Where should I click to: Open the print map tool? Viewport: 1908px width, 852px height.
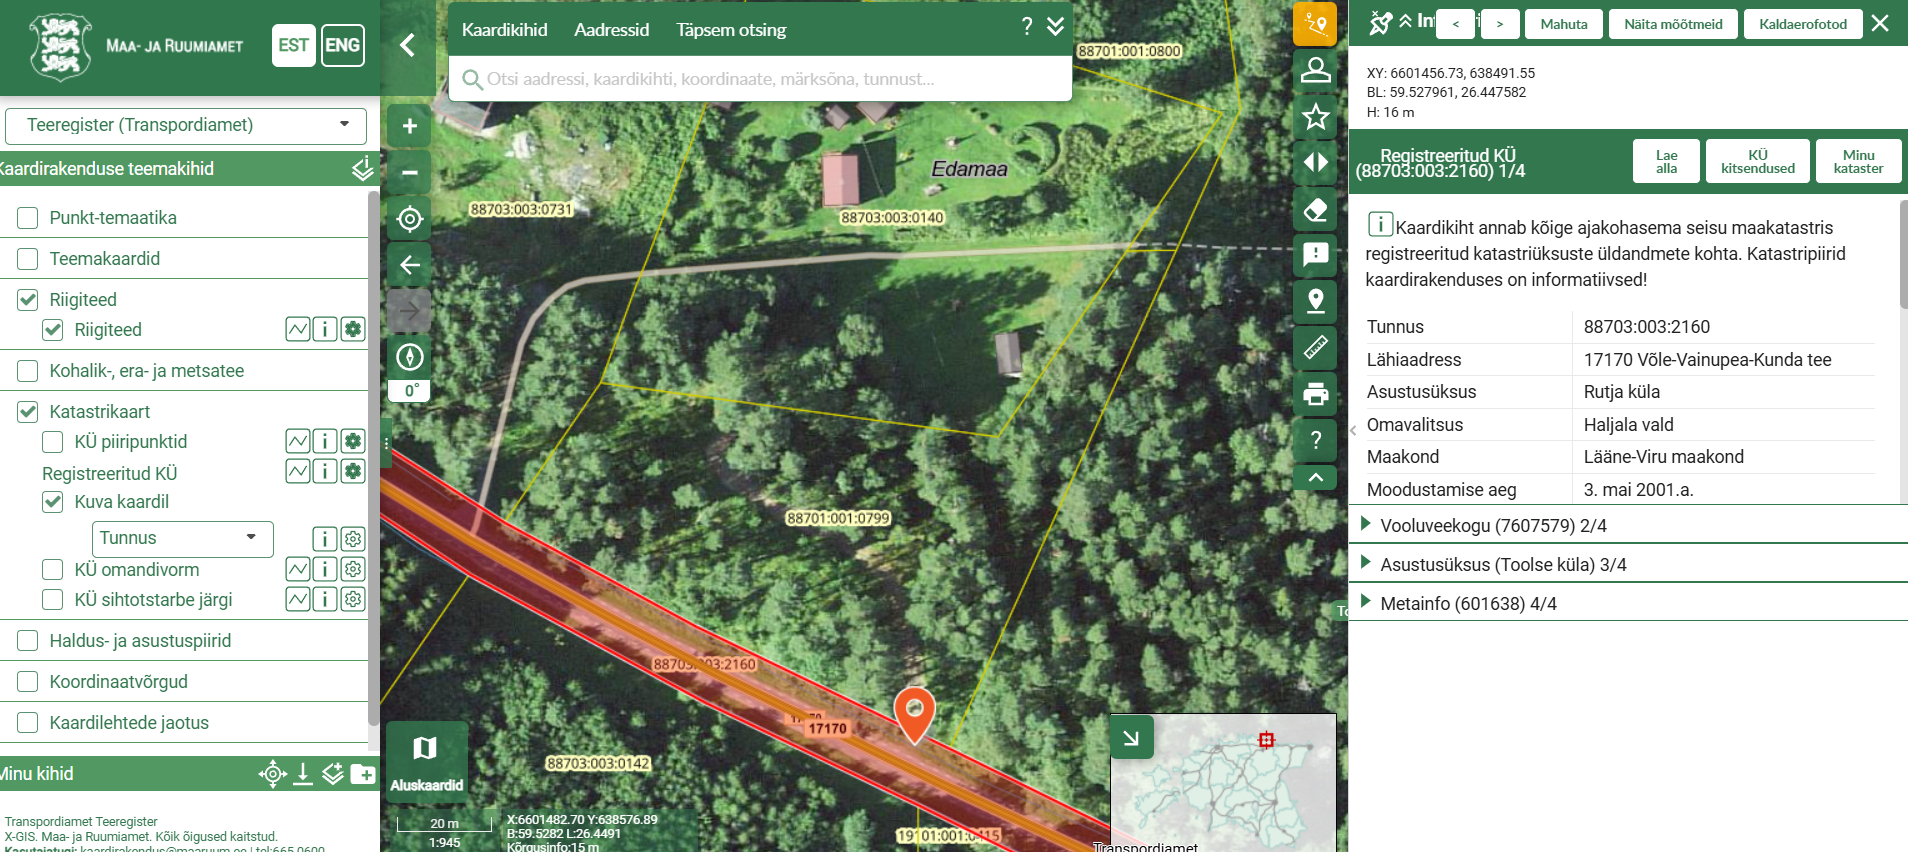[x=1315, y=394]
